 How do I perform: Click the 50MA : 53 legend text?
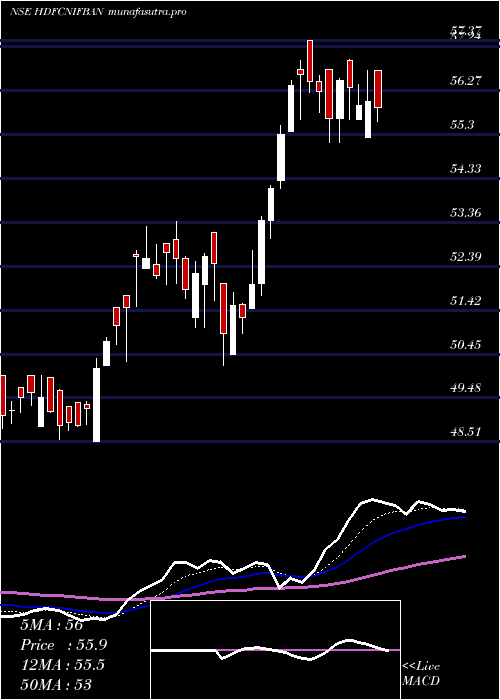point(56,684)
